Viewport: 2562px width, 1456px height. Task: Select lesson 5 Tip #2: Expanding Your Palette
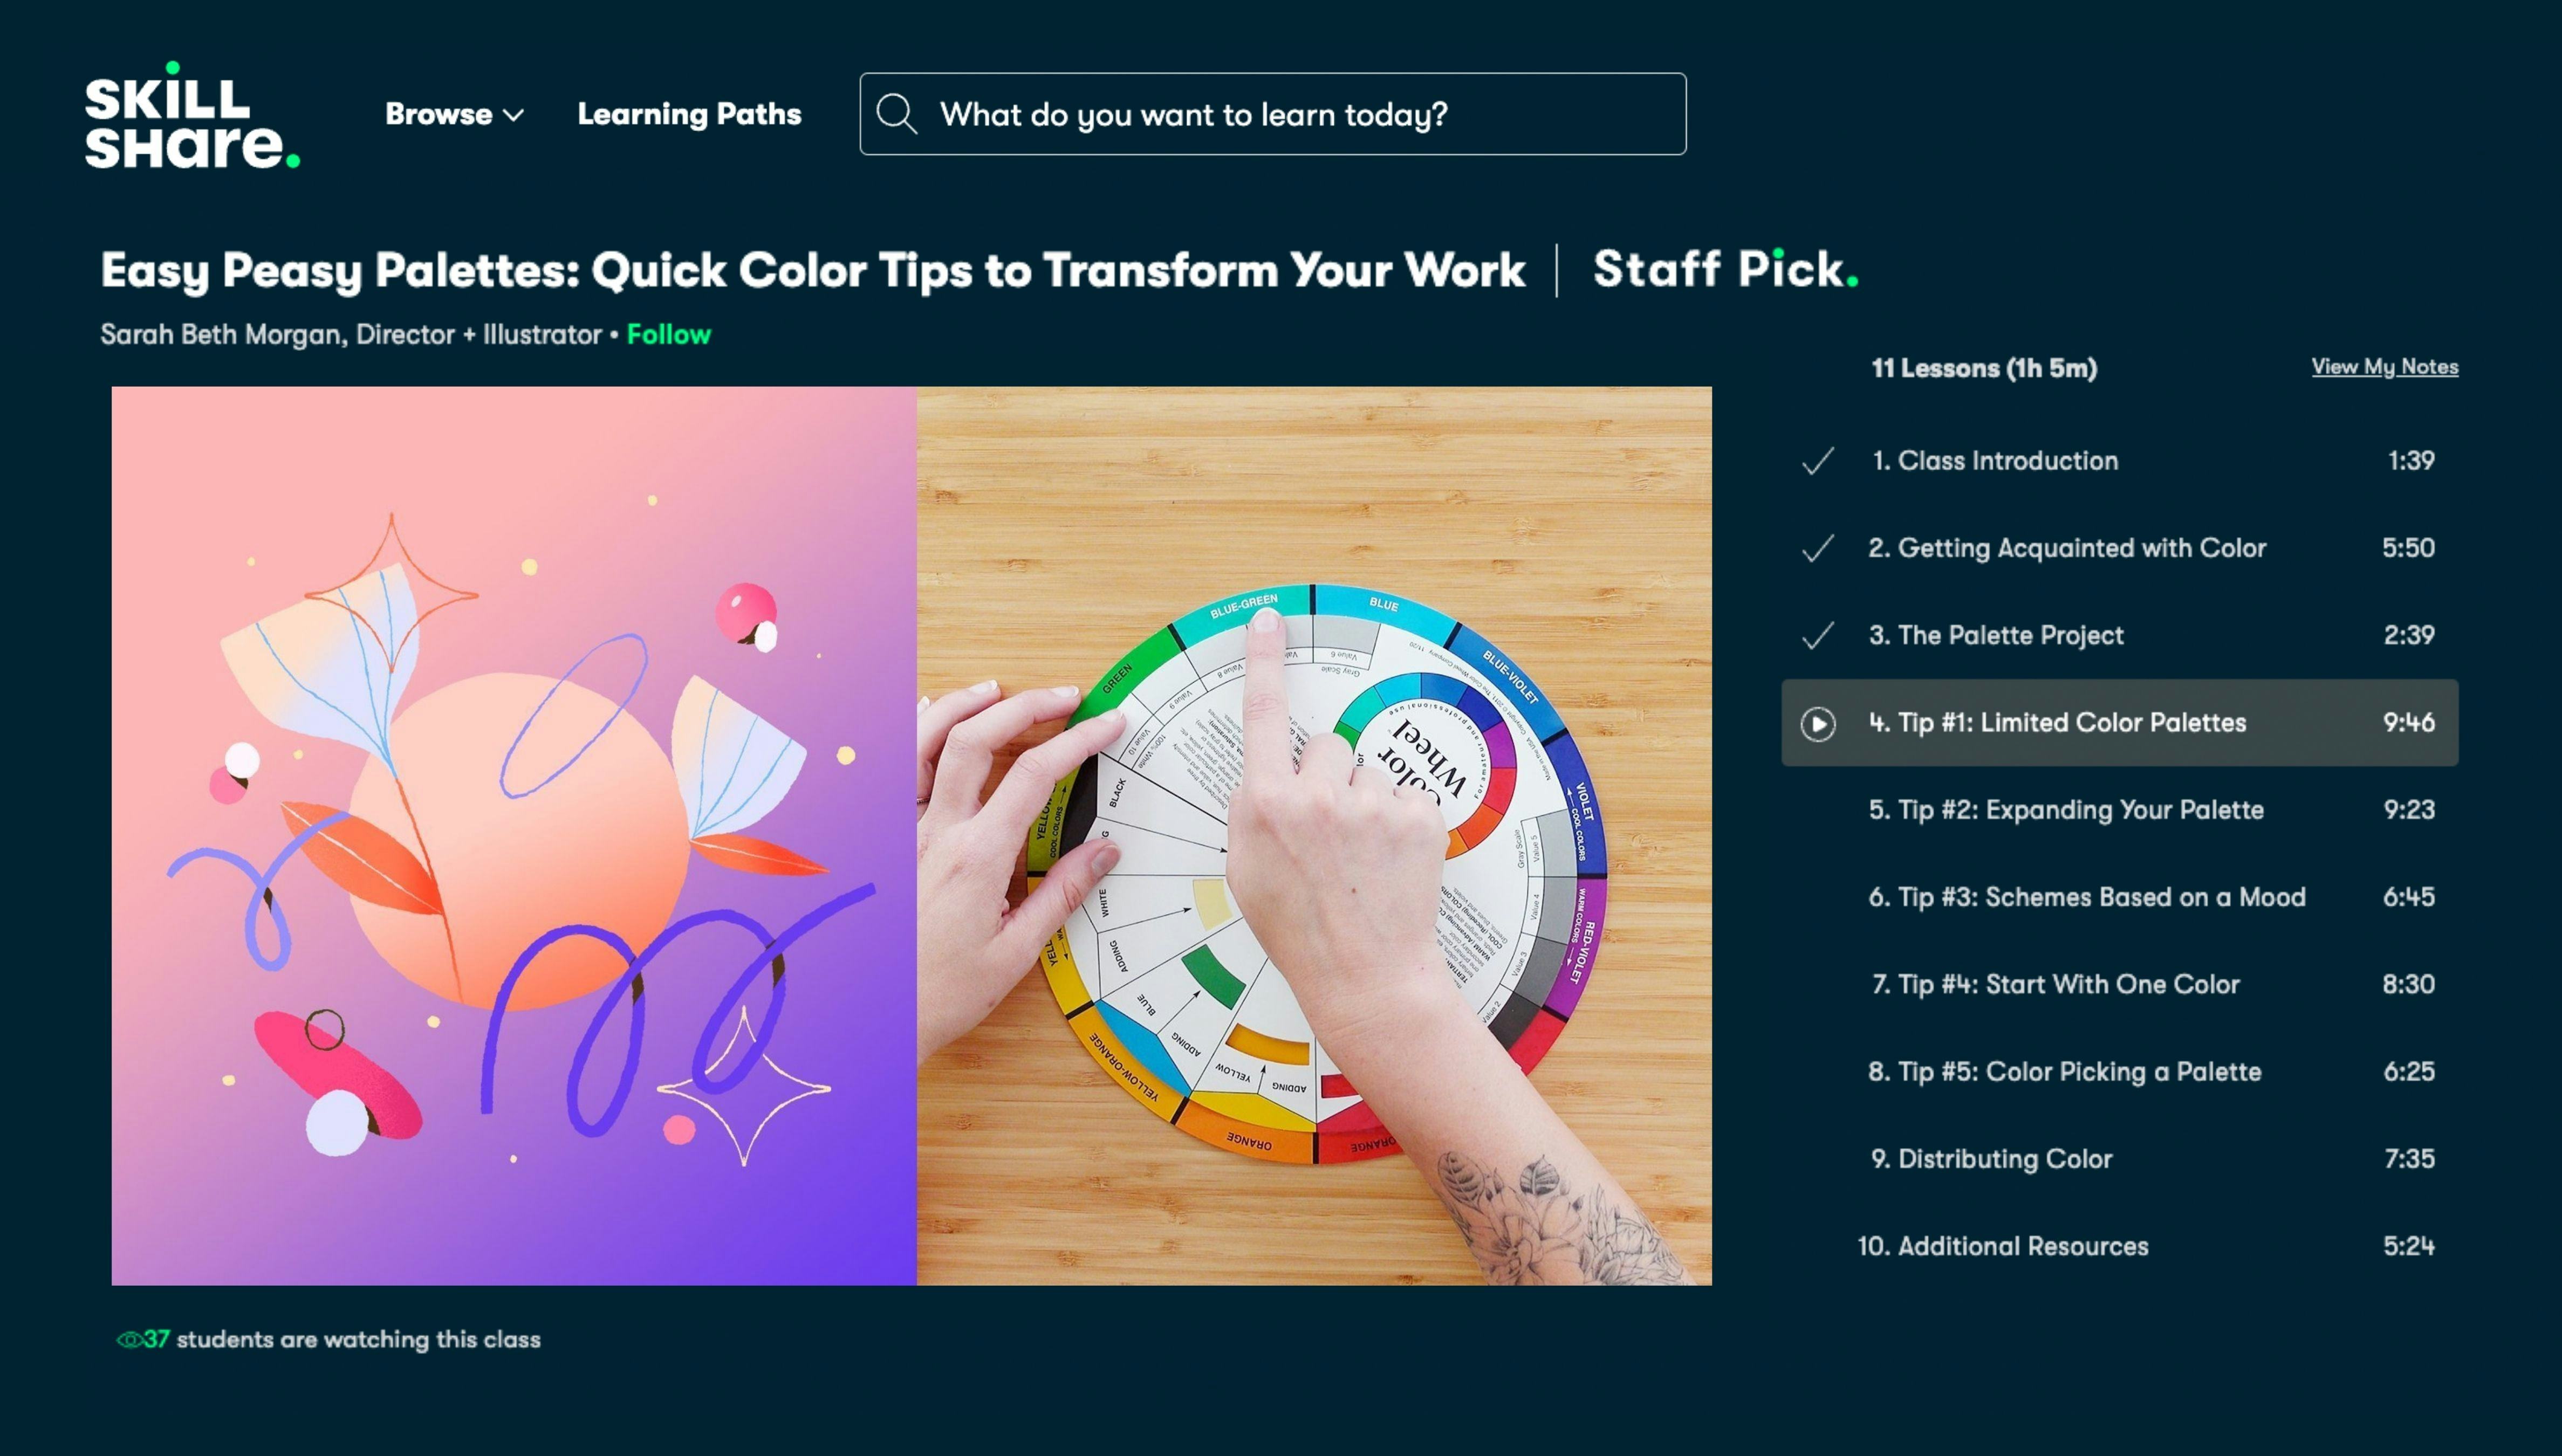(x=2120, y=810)
